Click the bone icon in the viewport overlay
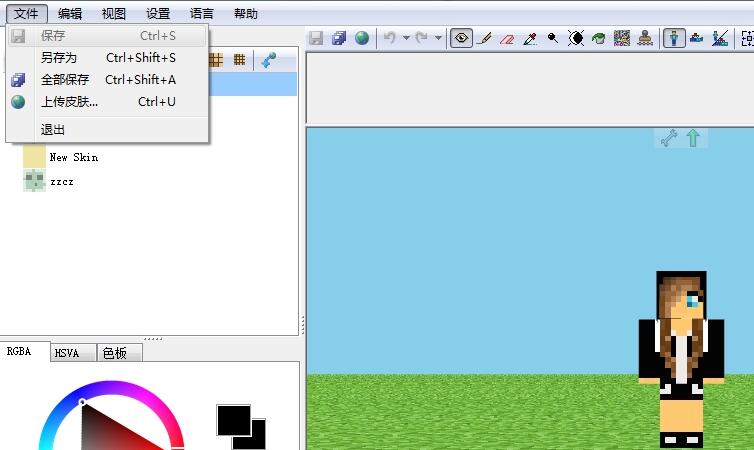The height and width of the screenshot is (450, 754). (669, 138)
